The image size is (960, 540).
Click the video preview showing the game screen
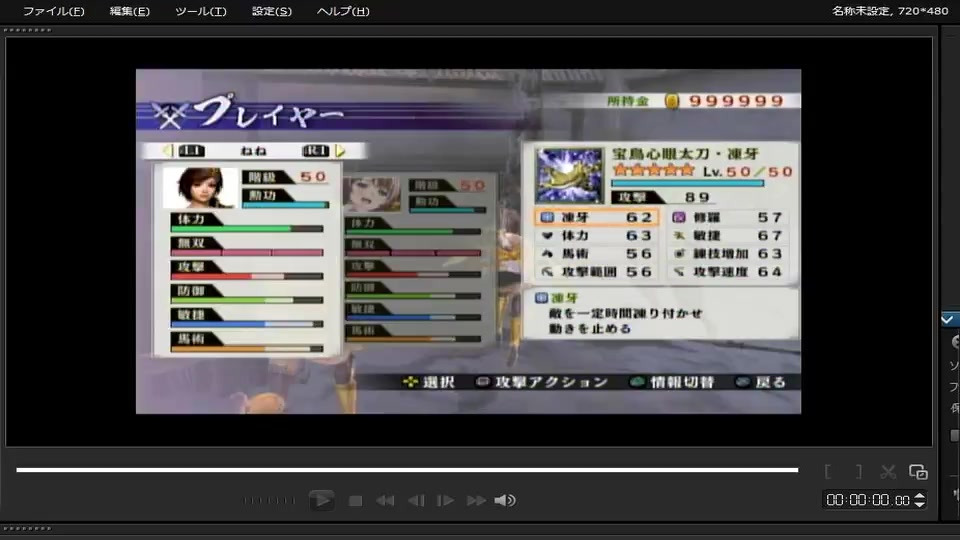coord(468,241)
